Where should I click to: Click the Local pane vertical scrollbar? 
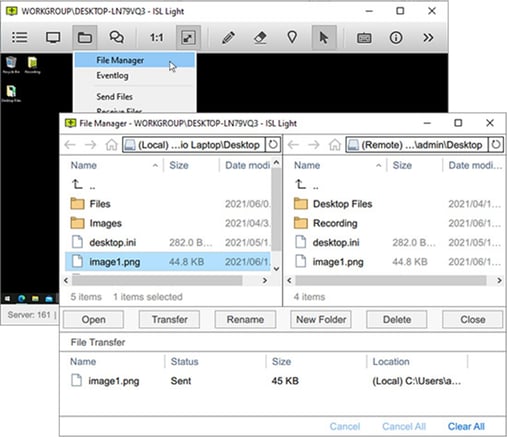click(276, 209)
